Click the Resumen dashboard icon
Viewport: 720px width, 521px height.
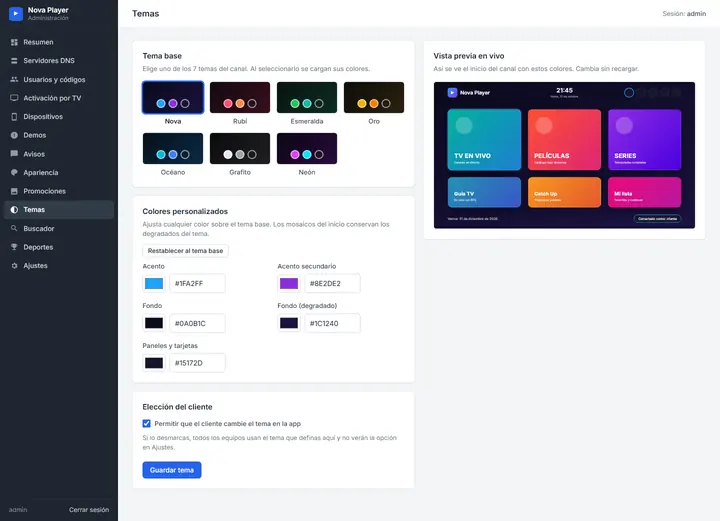(x=14, y=42)
